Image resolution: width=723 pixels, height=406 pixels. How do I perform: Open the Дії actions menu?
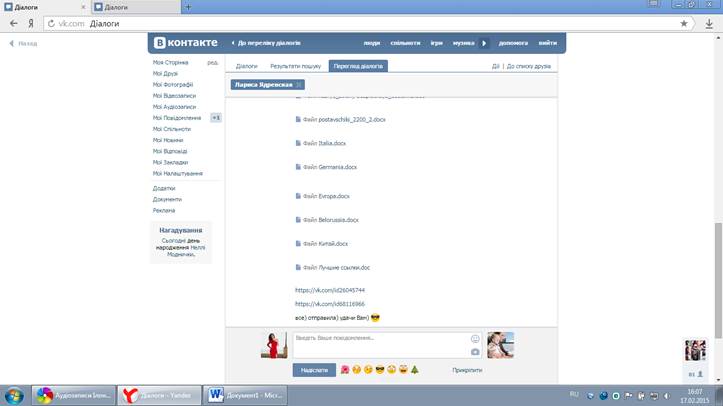coord(496,66)
